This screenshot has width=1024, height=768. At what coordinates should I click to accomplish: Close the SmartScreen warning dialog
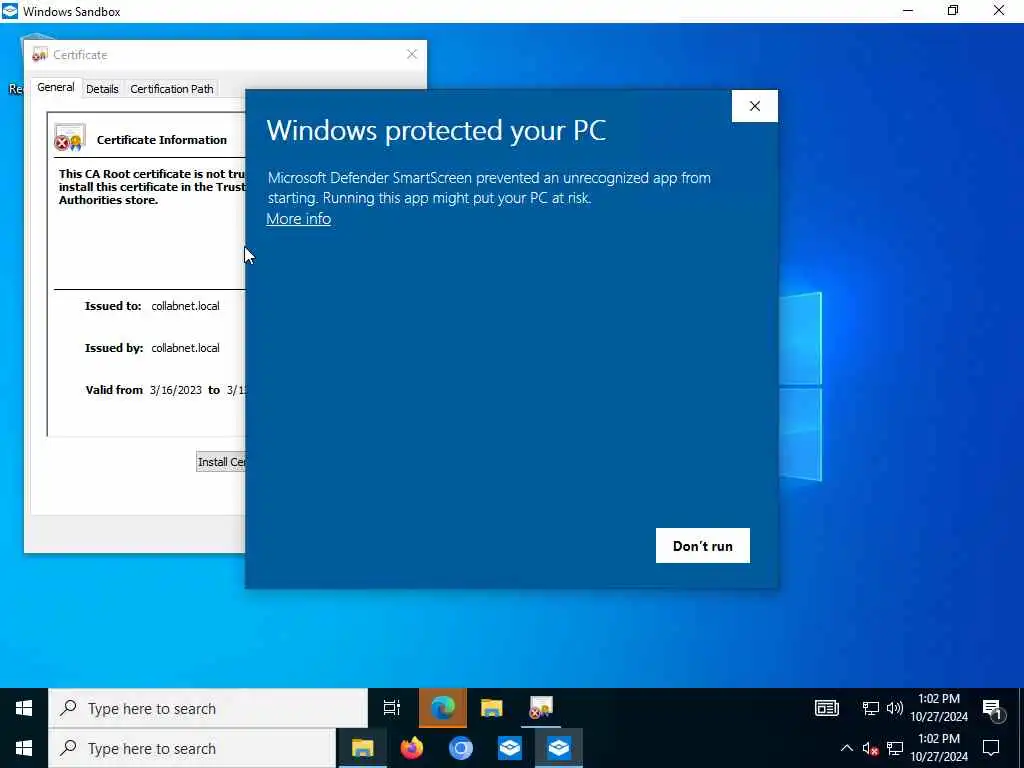click(x=754, y=106)
